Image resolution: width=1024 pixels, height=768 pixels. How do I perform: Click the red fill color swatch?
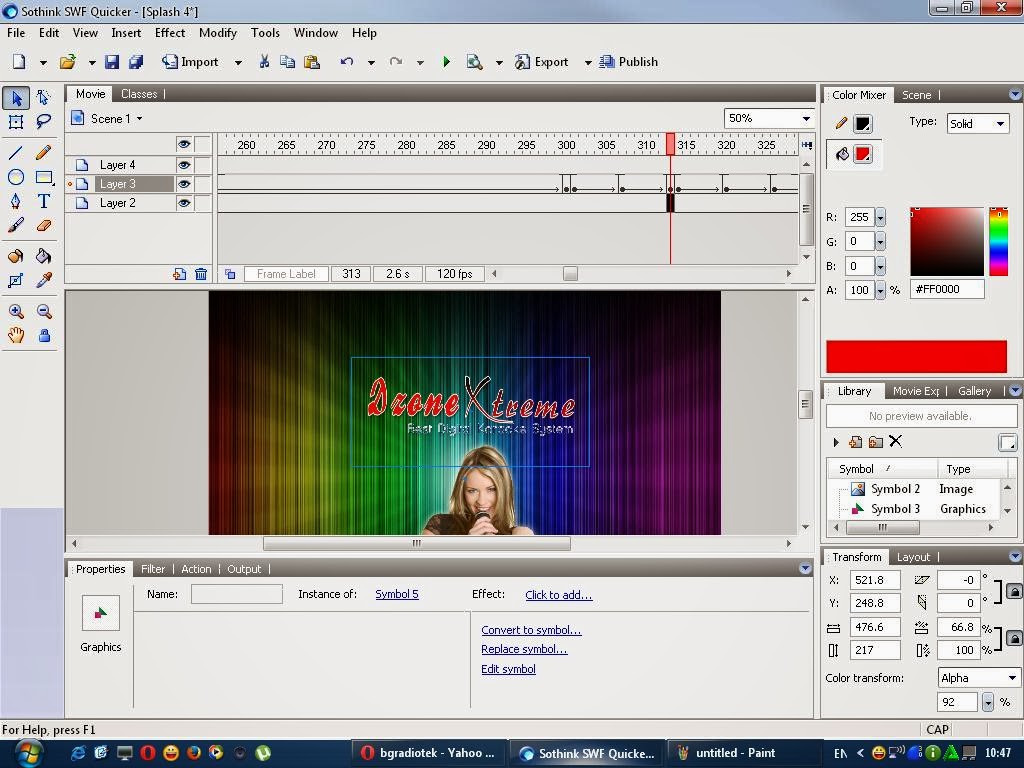[863, 154]
